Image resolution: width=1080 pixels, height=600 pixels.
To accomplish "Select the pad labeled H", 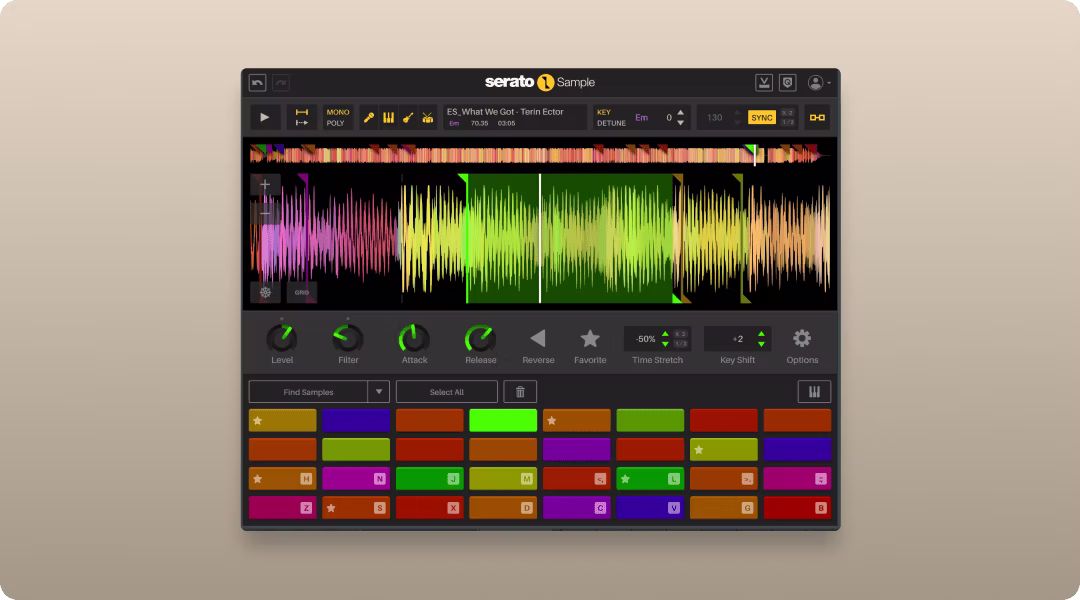I will pyautogui.click(x=282, y=479).
